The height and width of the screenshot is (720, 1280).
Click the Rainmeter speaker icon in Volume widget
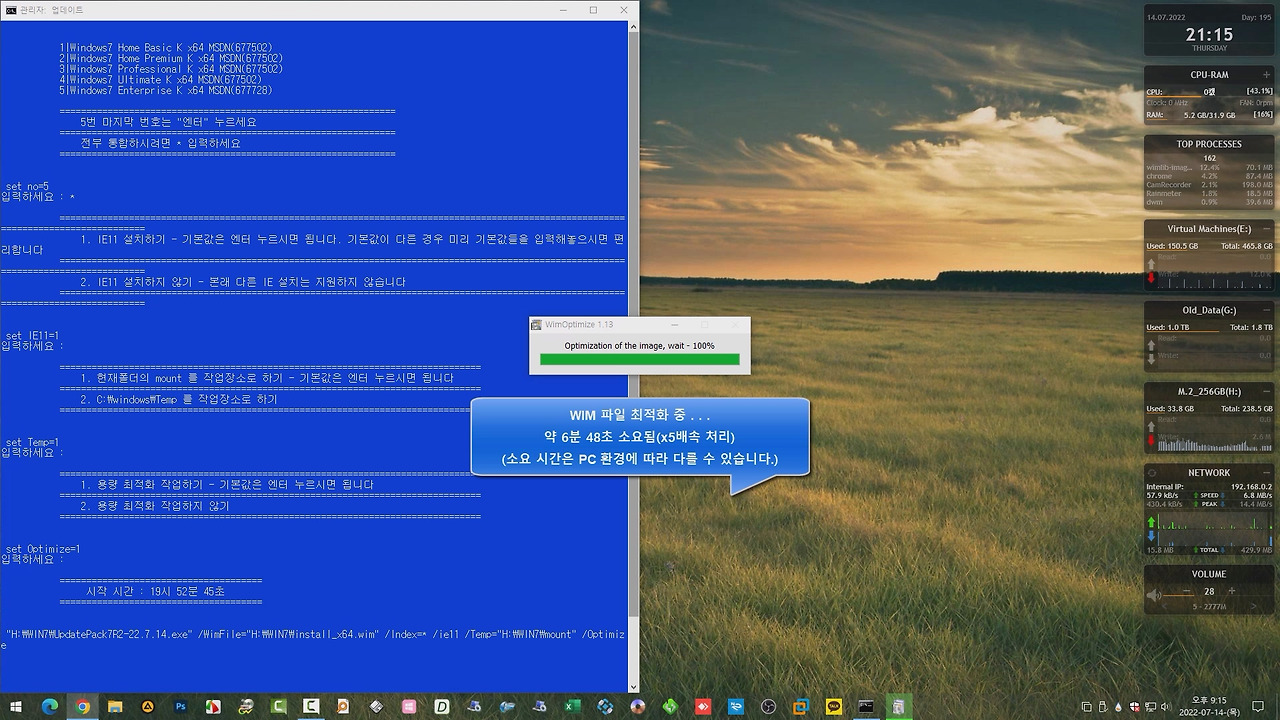point(1154,596)
